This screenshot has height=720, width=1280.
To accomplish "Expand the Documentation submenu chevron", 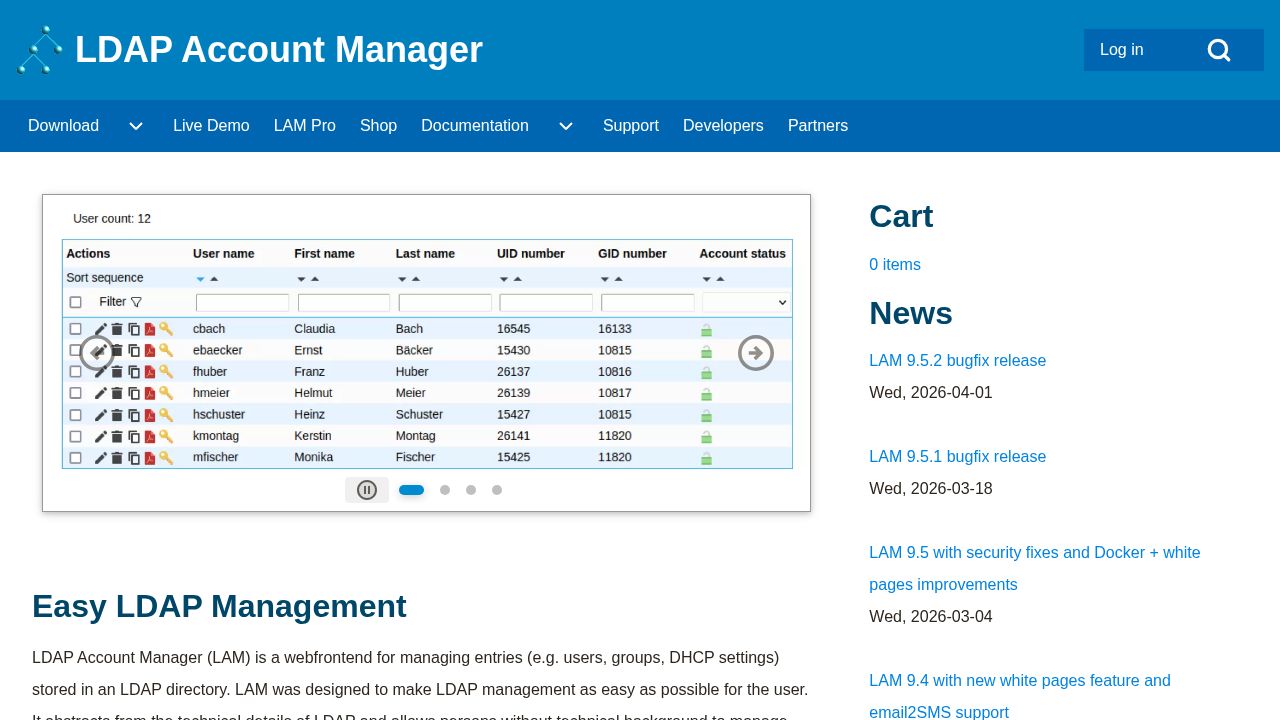I will click(566, 126).
